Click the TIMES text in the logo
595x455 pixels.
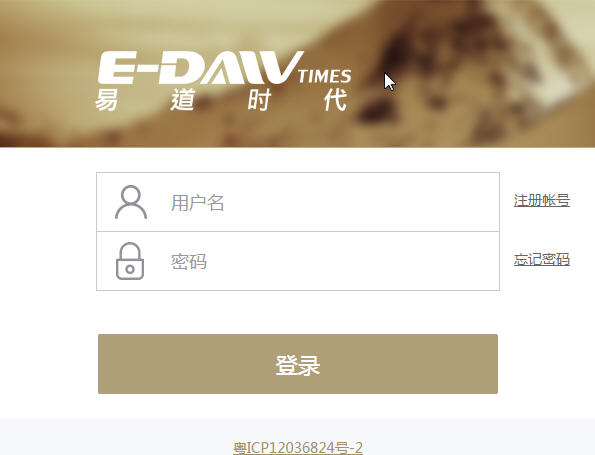324,76
